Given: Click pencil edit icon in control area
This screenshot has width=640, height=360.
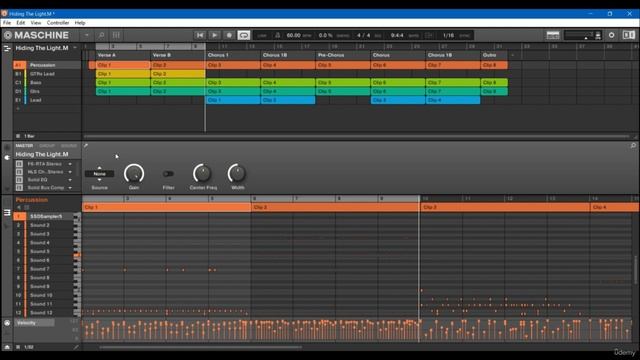Looking at the screenshot, I should pyautogui.click(x=86, y=146).
